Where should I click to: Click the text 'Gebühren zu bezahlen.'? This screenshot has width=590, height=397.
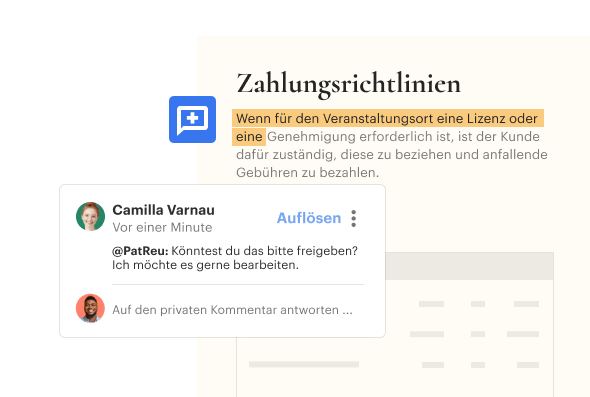(x=307, y=173)
